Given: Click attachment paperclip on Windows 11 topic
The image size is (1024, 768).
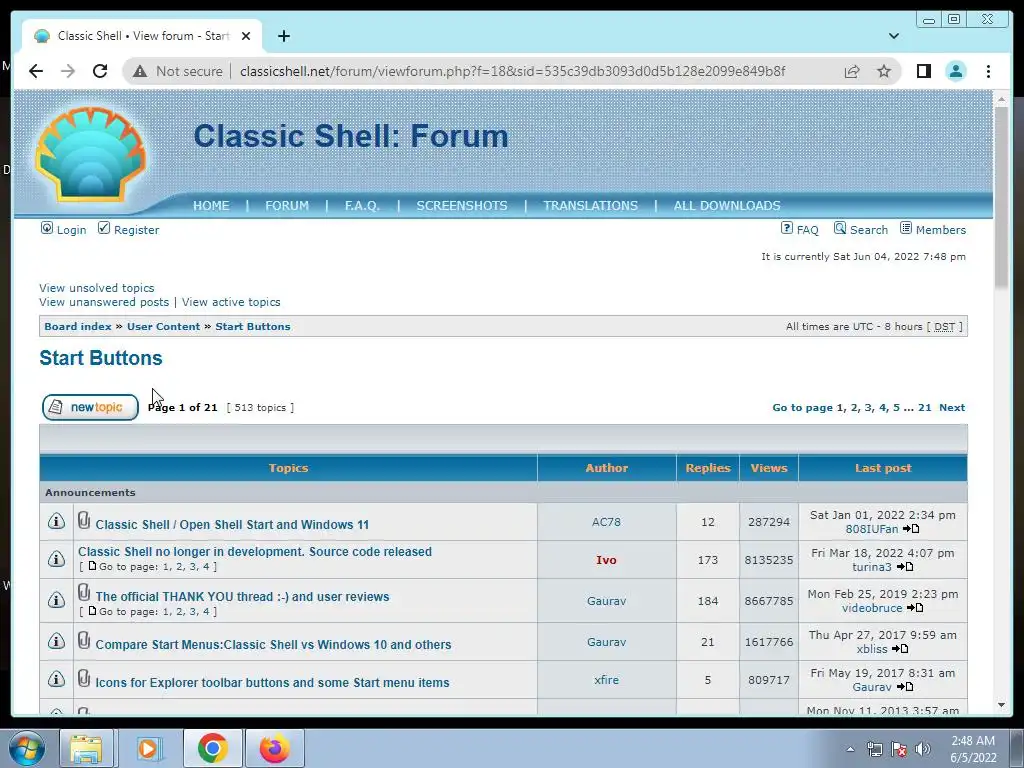Looking at the screenshot, I should click(84, 520).
